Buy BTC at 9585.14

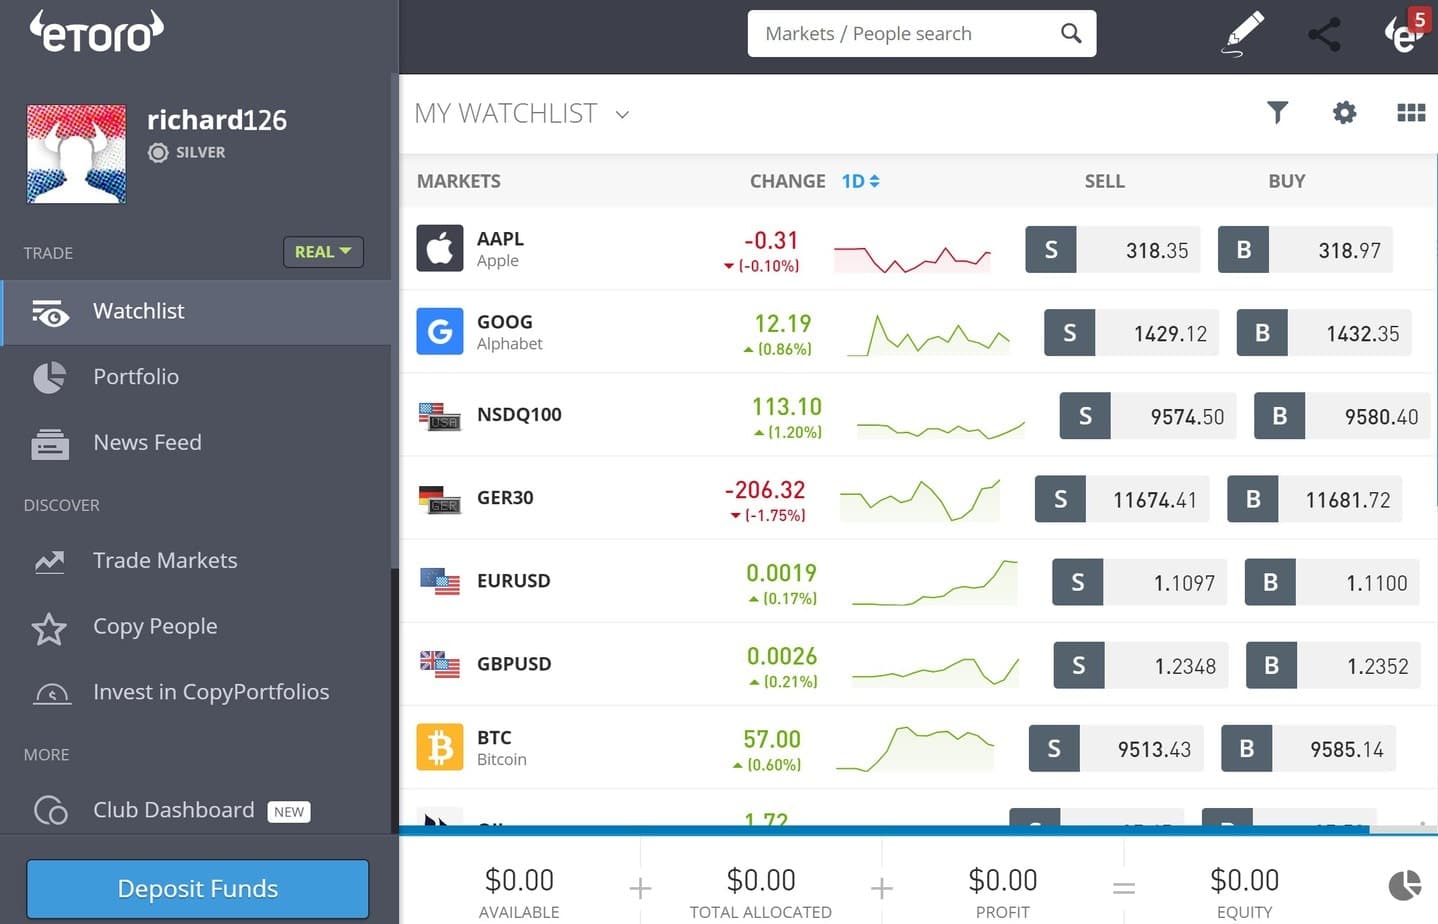(x=1309, y=748)
